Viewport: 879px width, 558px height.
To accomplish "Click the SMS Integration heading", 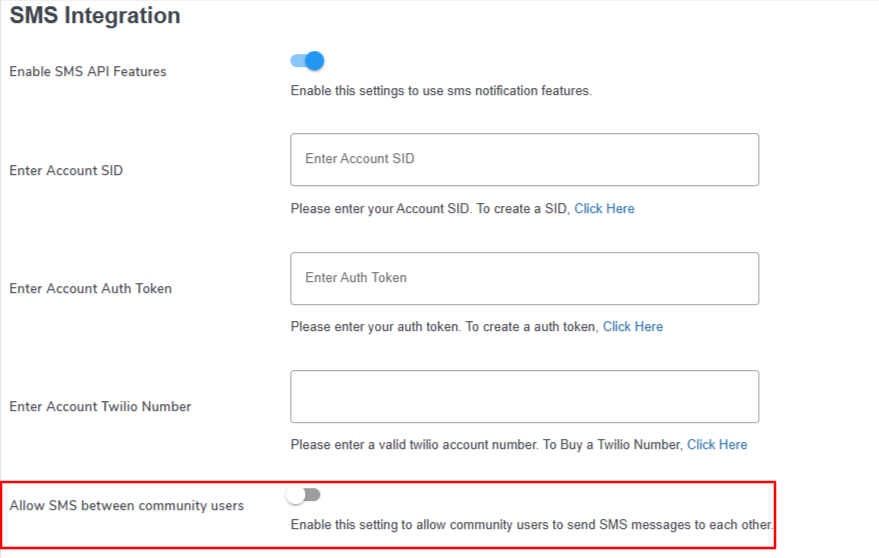I will pos(95,16).
